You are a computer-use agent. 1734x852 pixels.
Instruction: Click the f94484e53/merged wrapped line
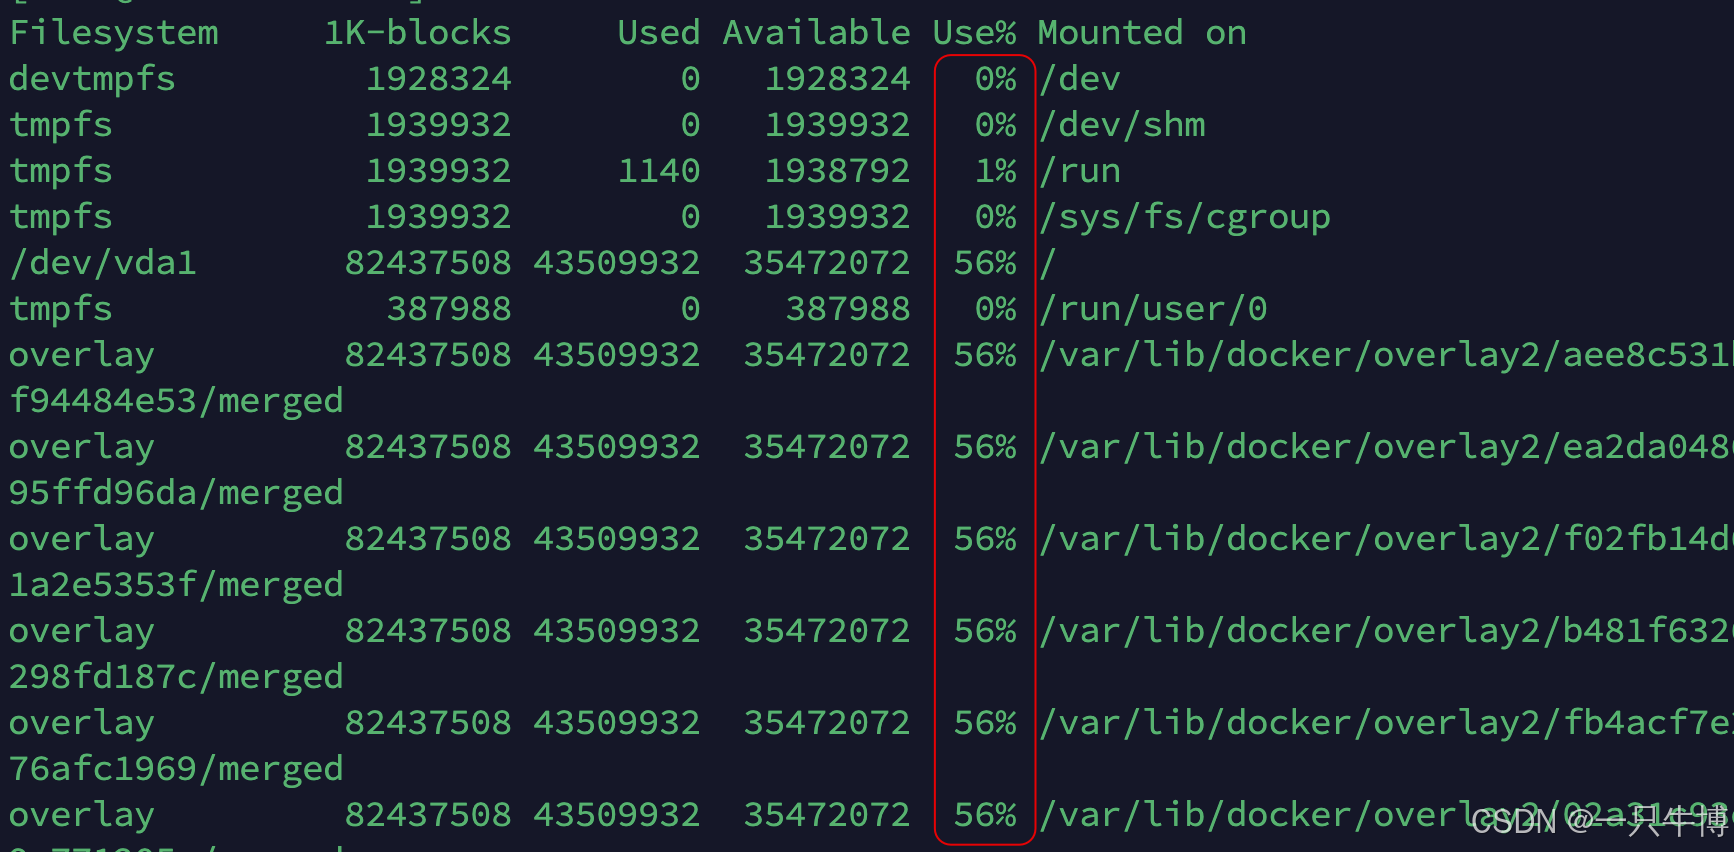pyautogui.click(x=176, y=401)
